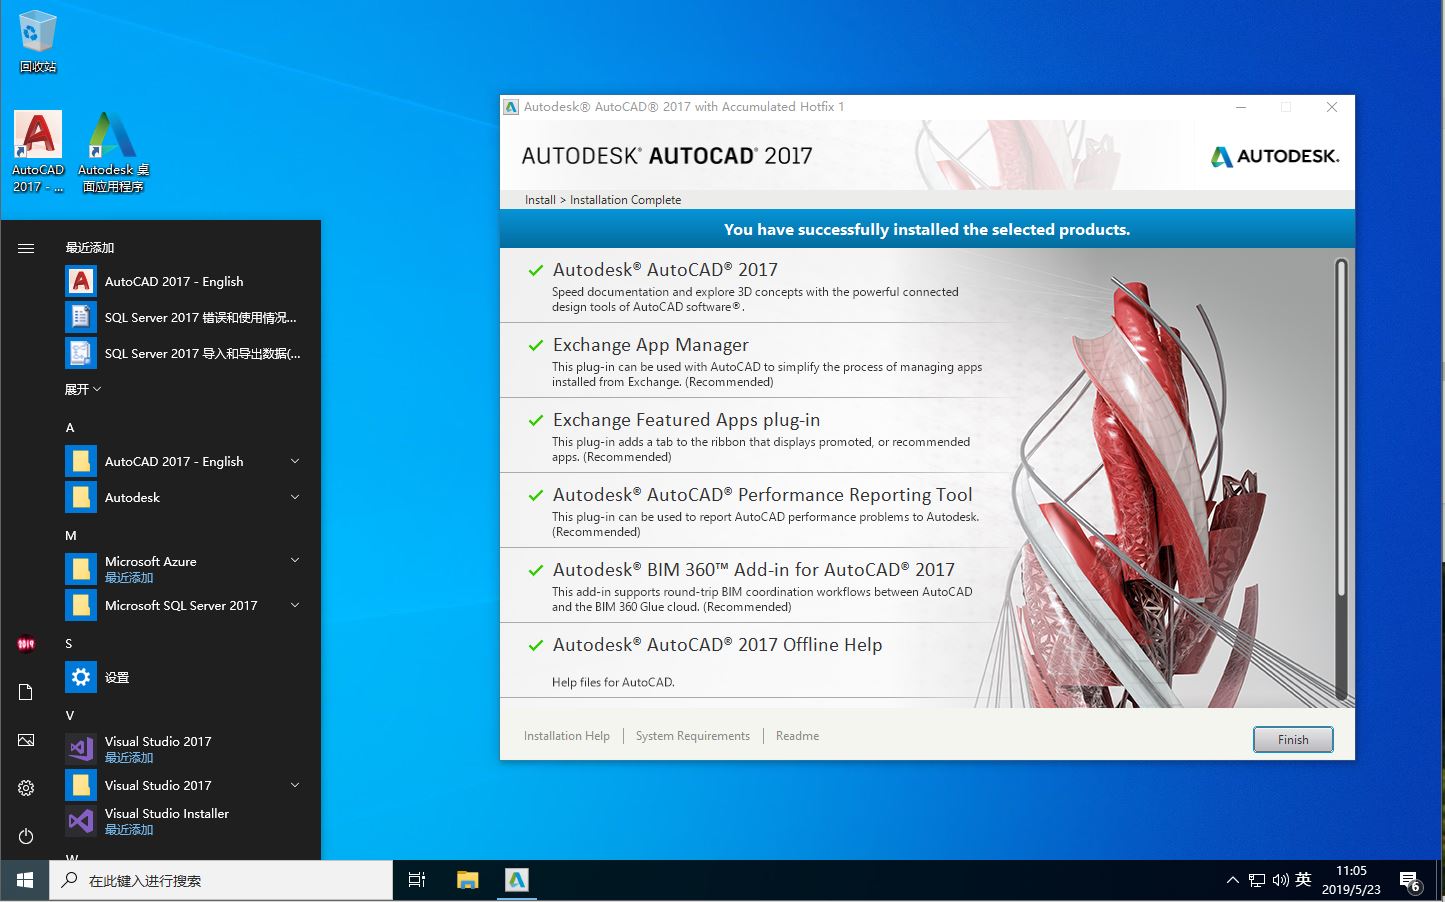Screen dimensions: 1445x902
Task: Switch to the Autodesk installer taskbar icon
Action: click(x=516, y=880)
